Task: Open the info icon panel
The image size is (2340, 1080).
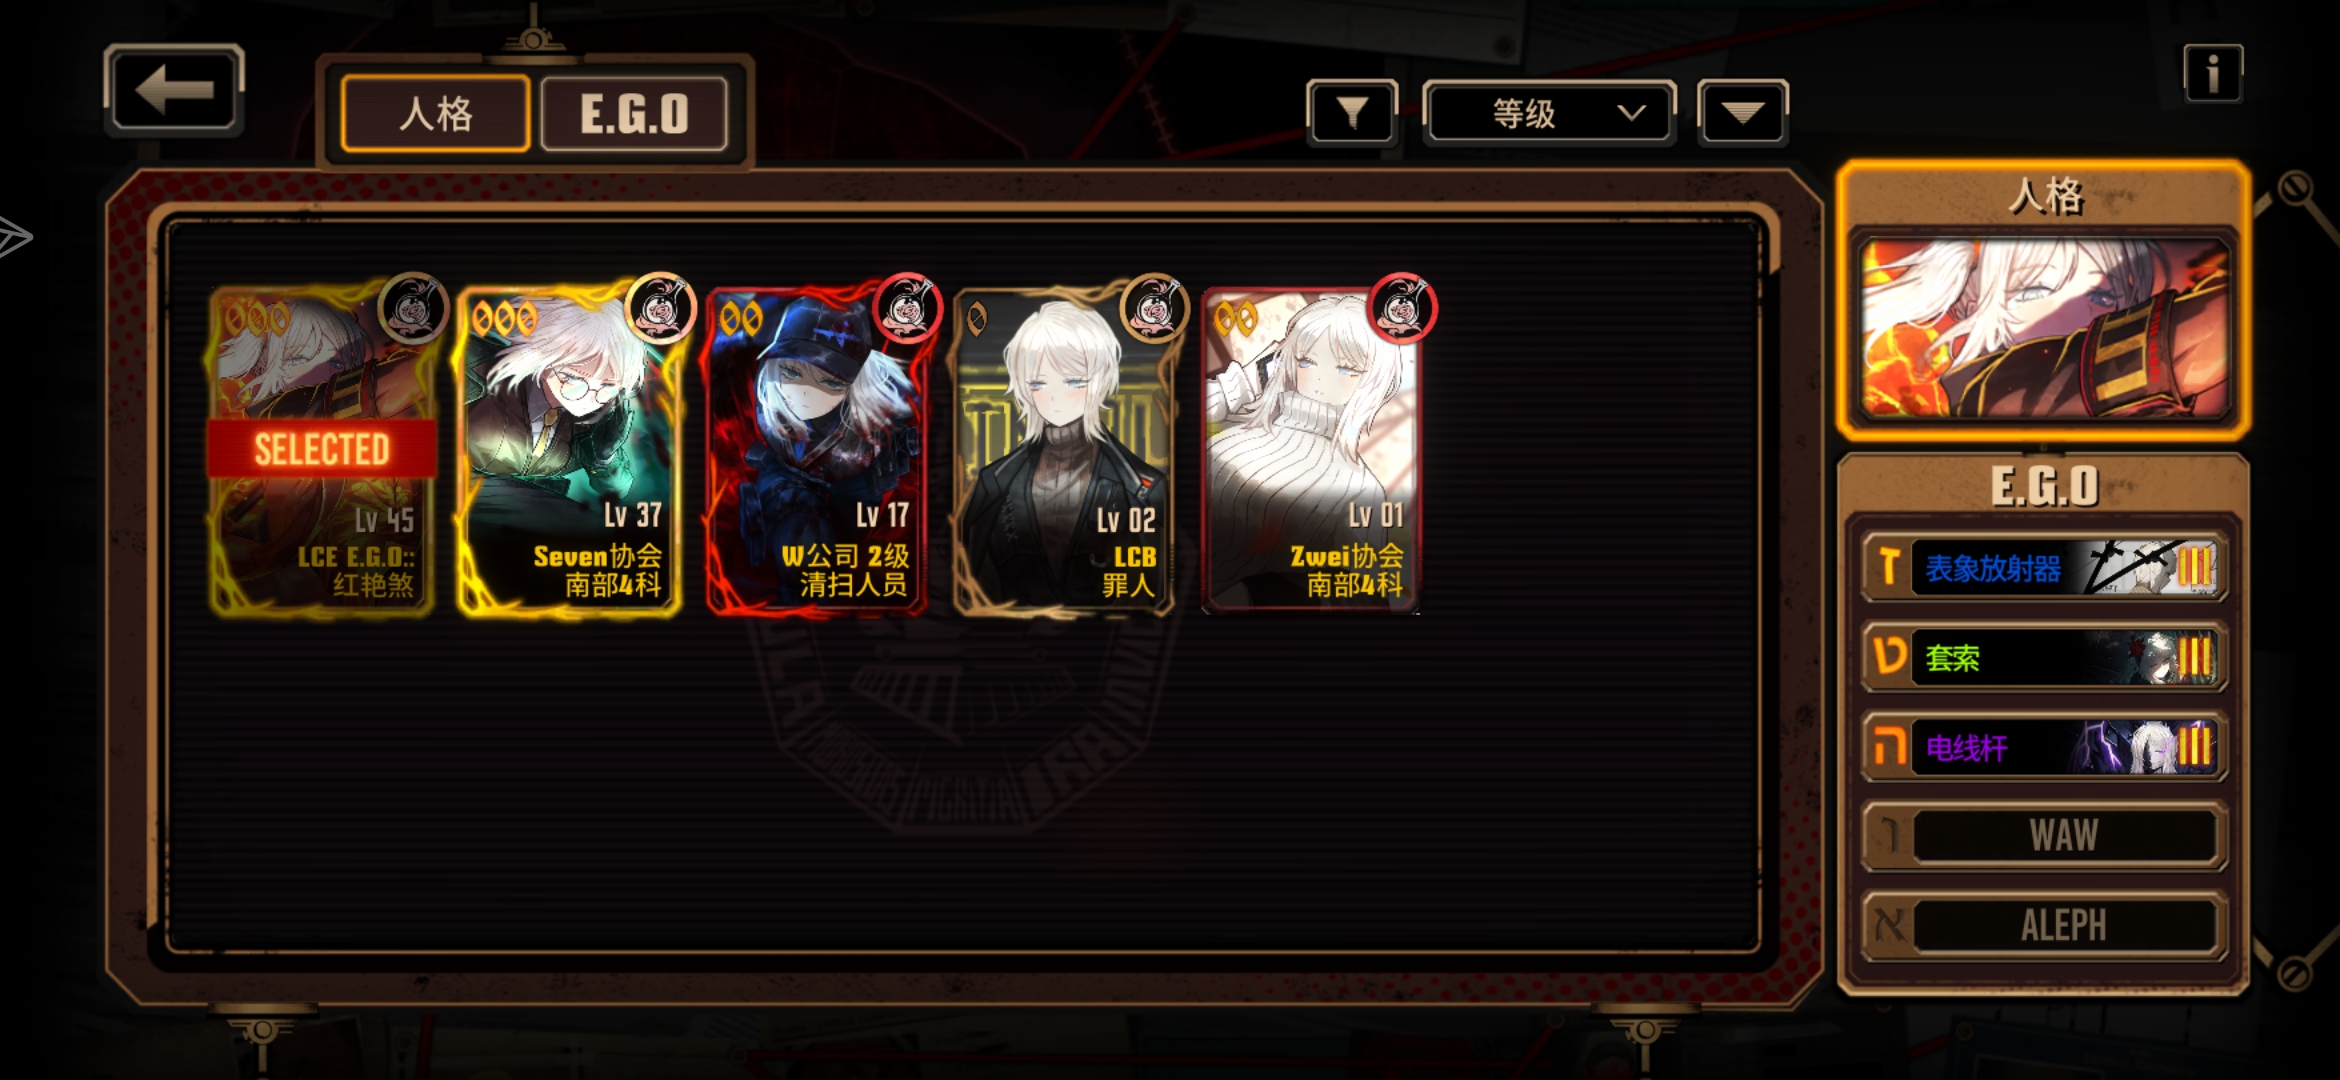Action: (x=2213, y=73)
